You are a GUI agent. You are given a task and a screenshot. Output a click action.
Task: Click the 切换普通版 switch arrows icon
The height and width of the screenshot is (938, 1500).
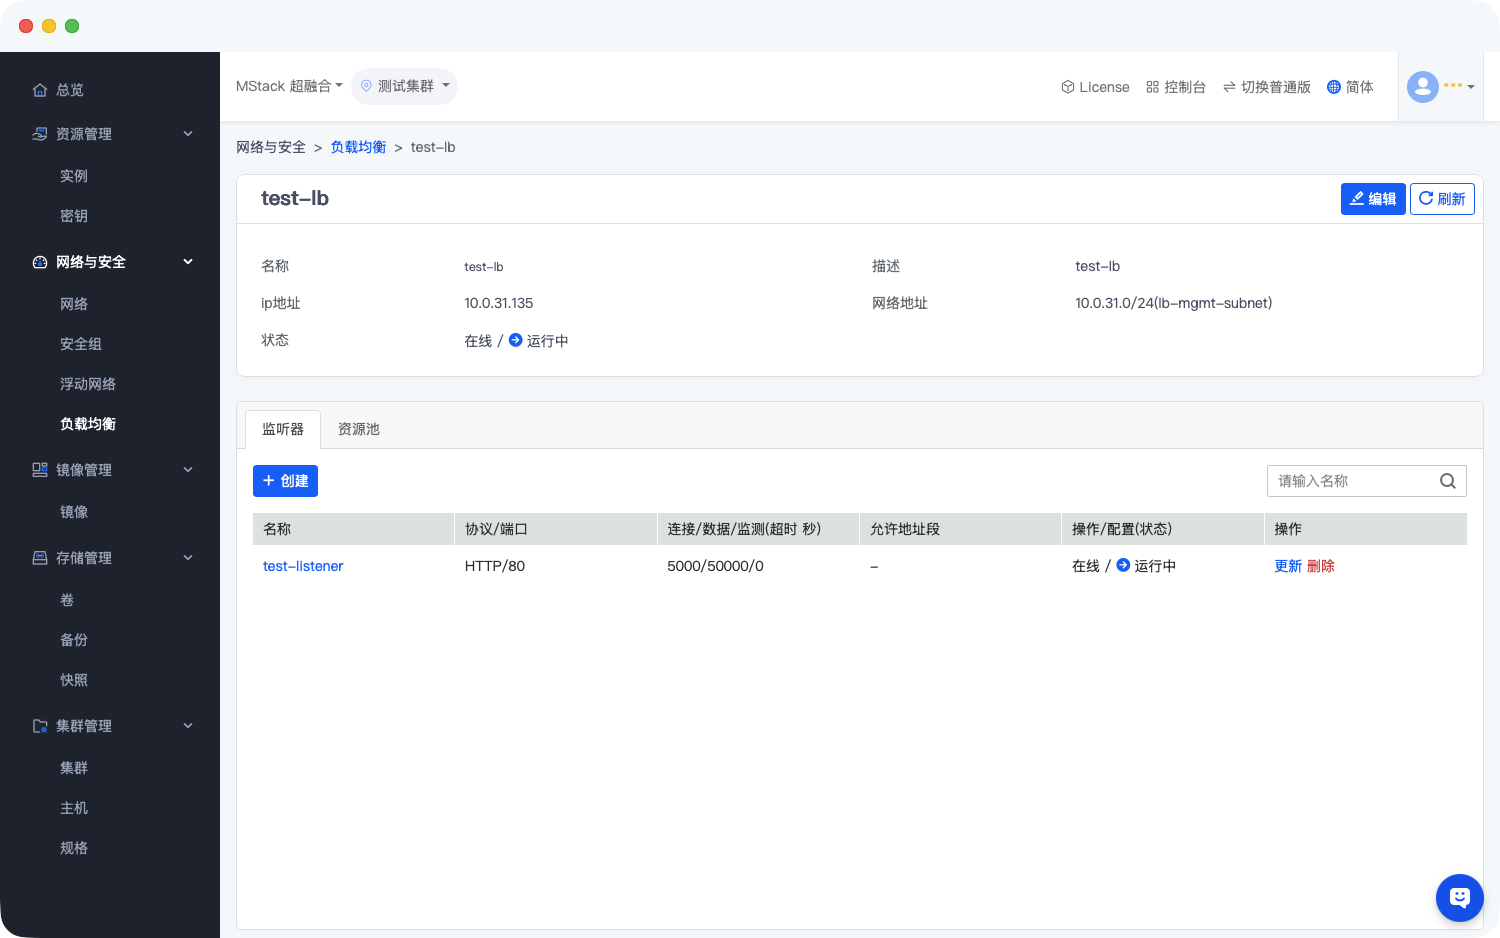point(1229,87)
